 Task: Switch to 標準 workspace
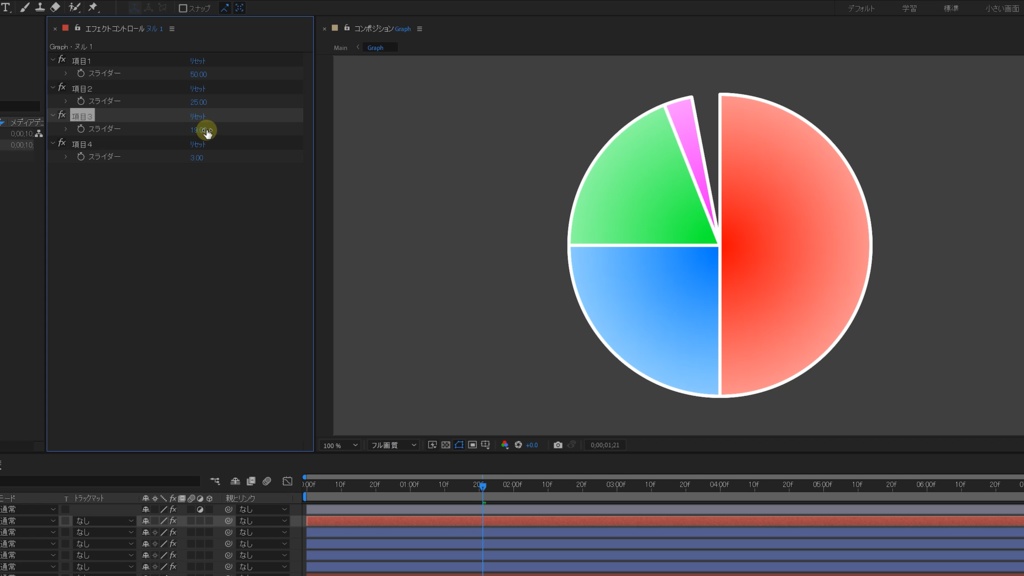(951, 8)
